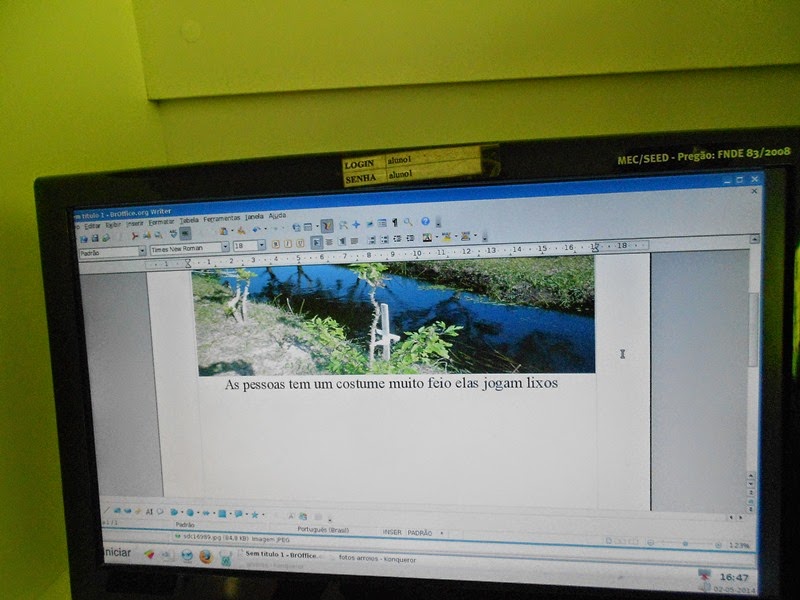
Task: Click the Paste clipboard icon
Action: [x=224, y=231]
